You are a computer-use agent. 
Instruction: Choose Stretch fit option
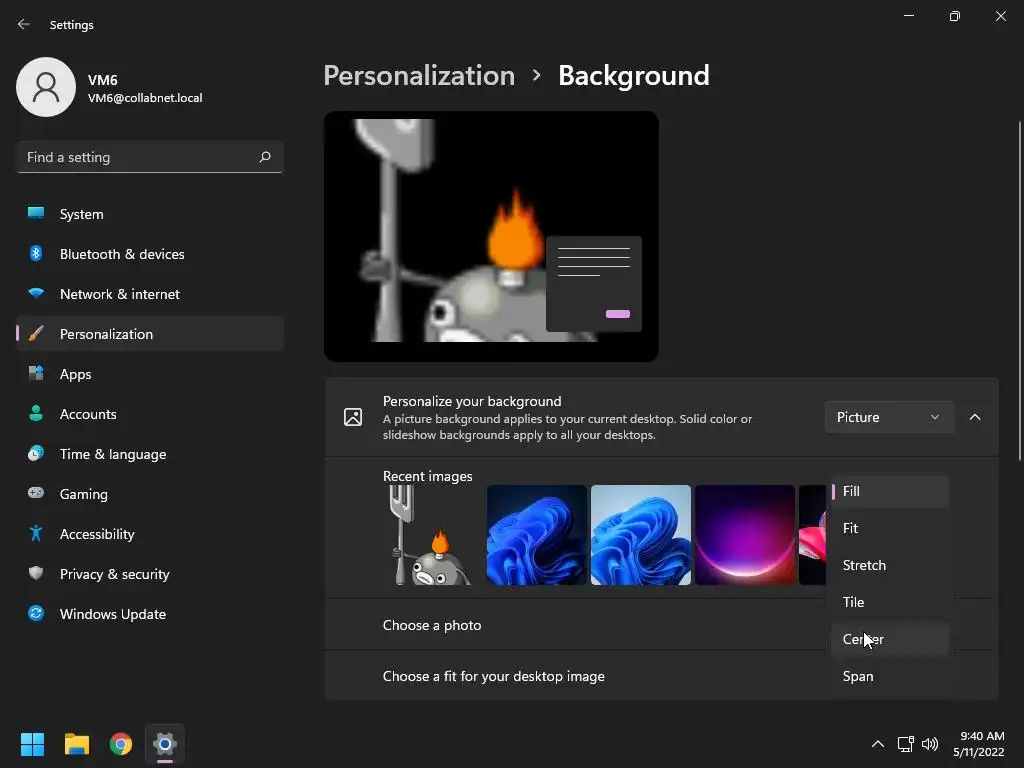coord(889,566)
